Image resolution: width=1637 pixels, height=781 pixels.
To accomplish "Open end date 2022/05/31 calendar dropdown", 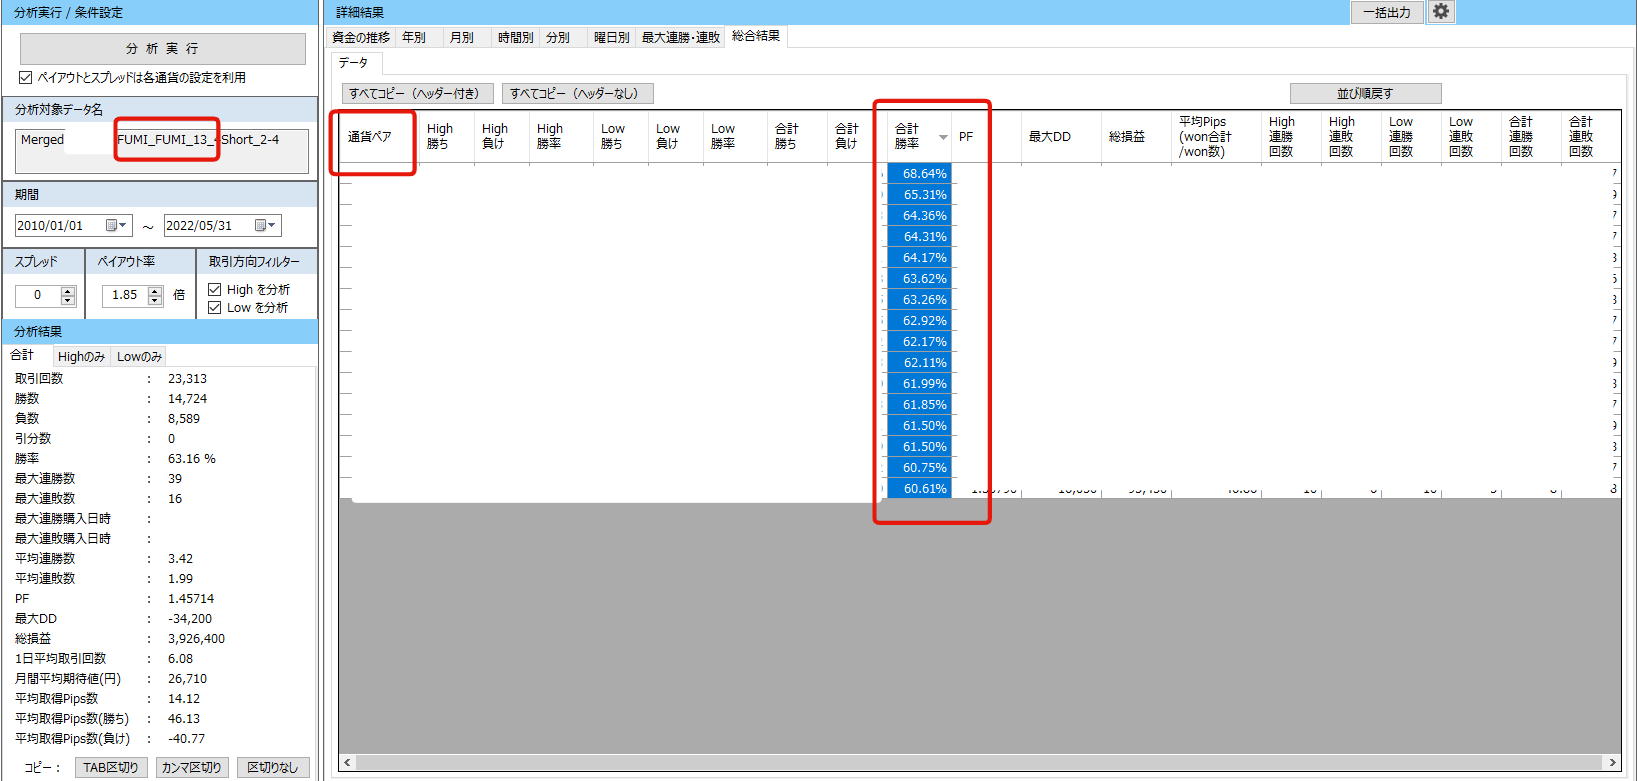I will [266, 225].
